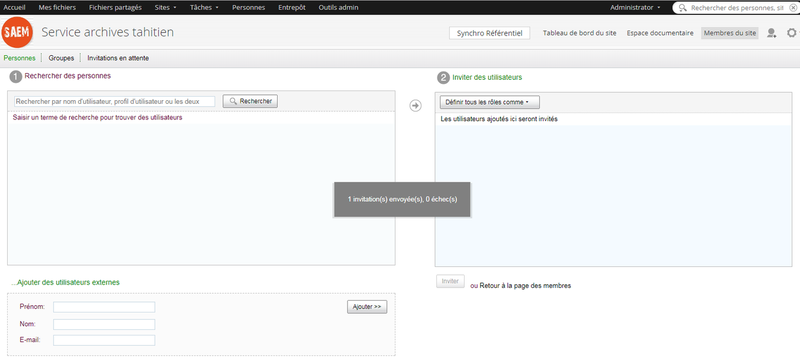Click 'Saisir un terme de recherche' hint text
800x360 pixels.
tap(97, 117)
